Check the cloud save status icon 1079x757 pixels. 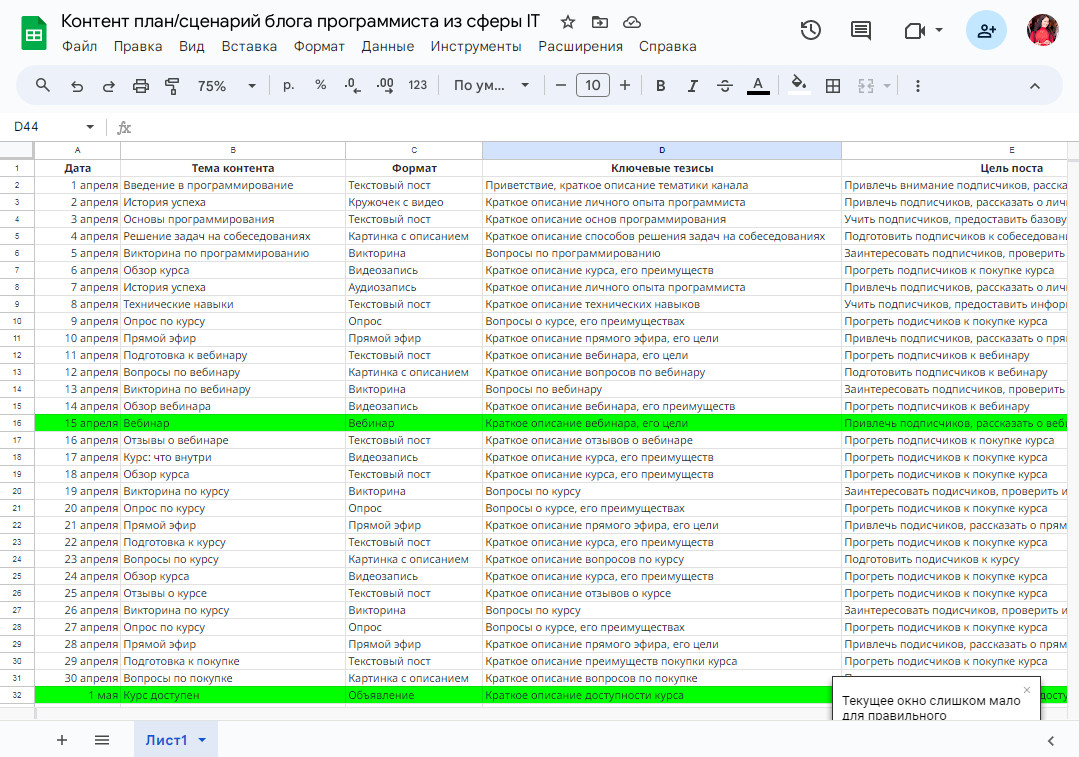[632, 22]
